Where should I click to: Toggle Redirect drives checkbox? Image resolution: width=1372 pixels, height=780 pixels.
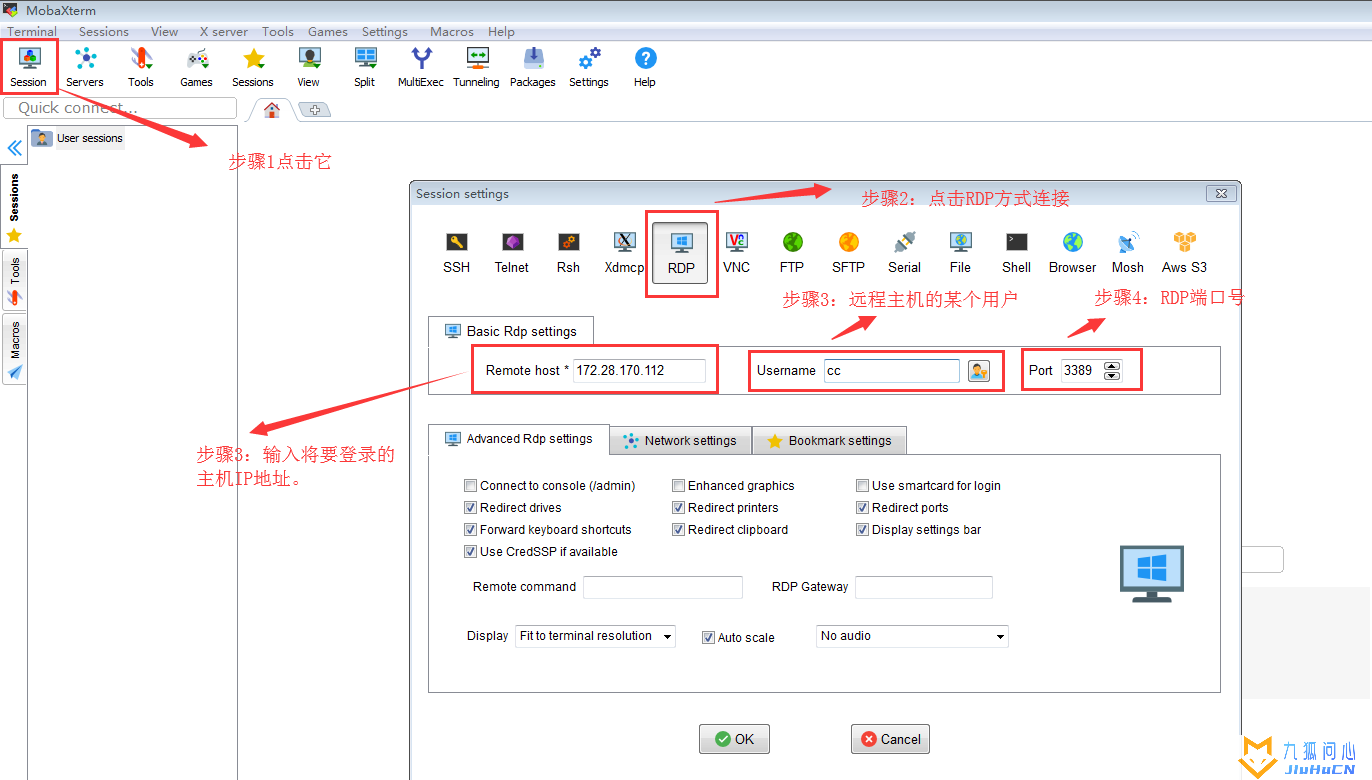tap(471, 508)
